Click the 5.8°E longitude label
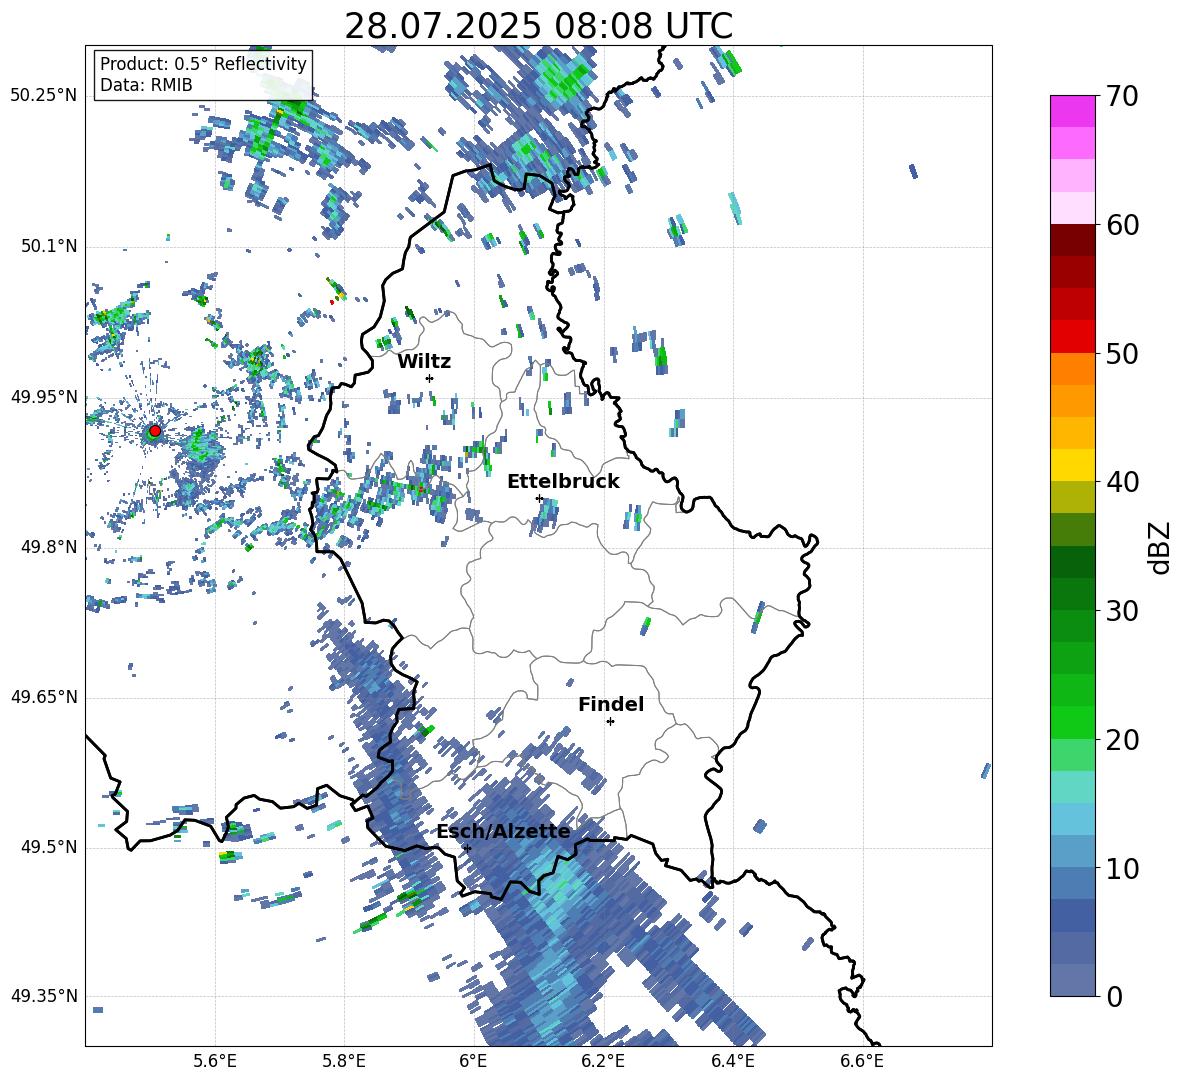The width and height of the screenshot is (1184, 1081). (344, 1061)
